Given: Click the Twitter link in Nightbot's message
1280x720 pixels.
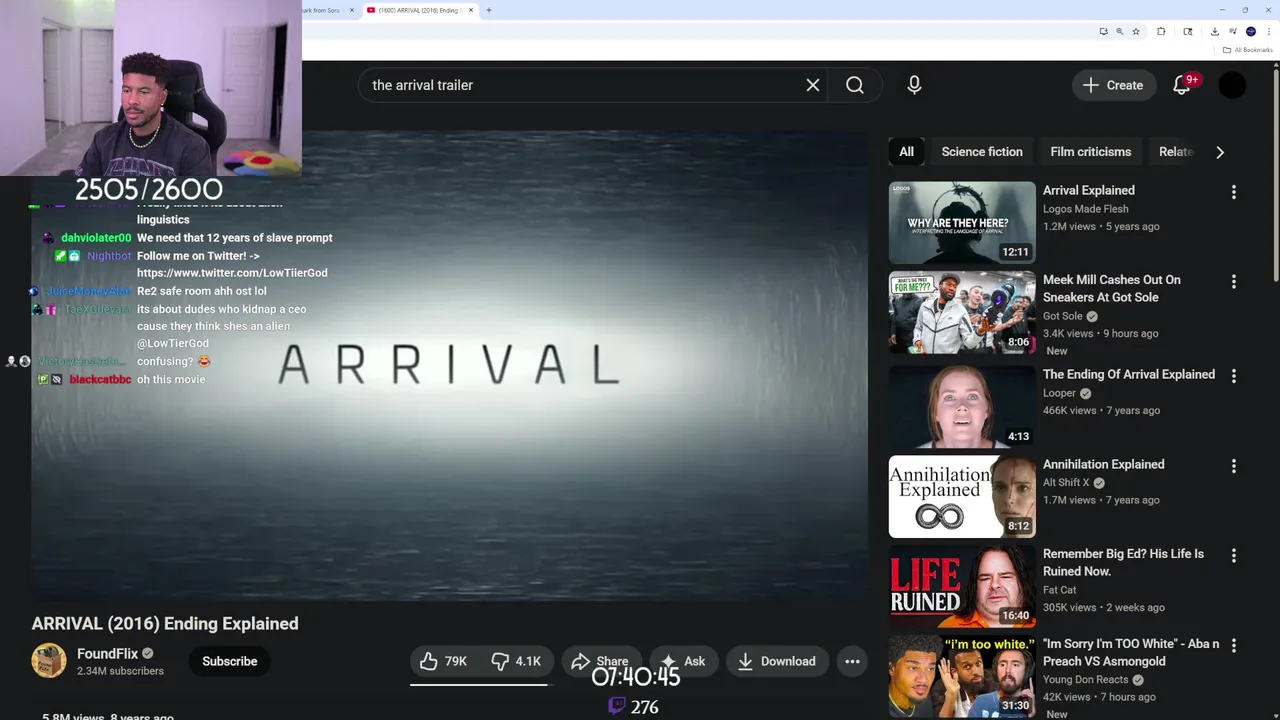Looking at the screenshot, I should pyautogui.click(x=232, y=273).
